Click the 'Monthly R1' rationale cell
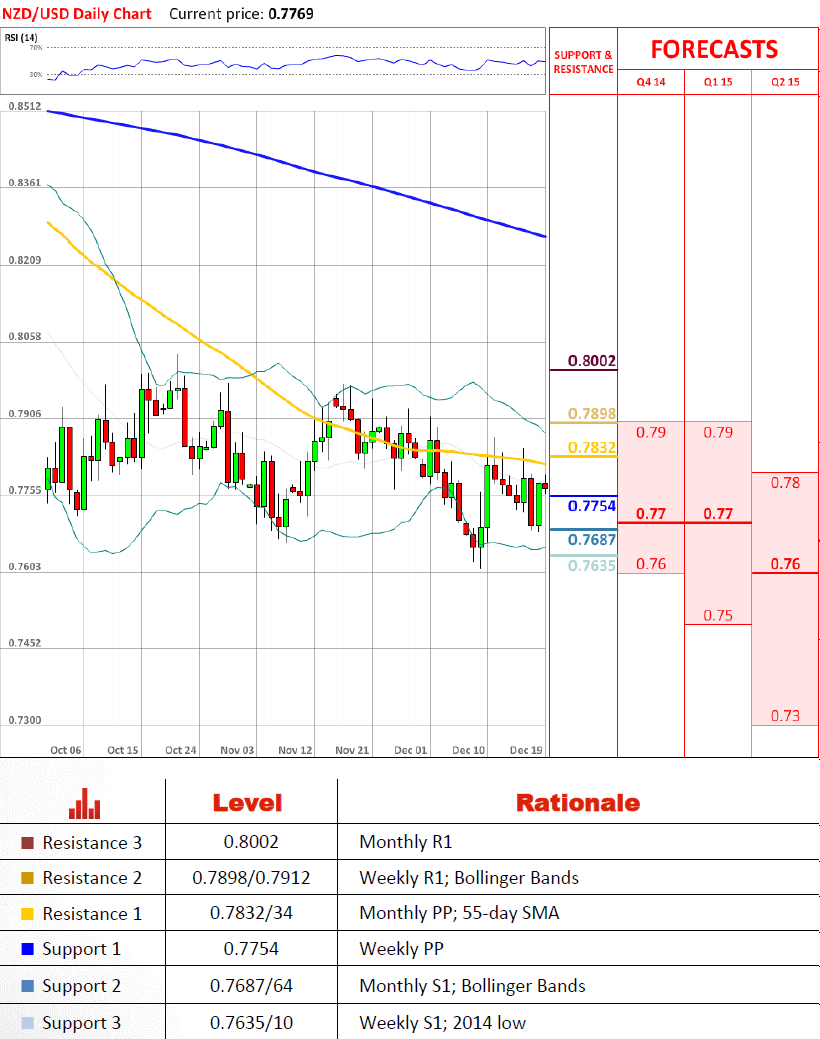Image resolution: width=820 pixels, height=1039 pixels. (x=406, y=842)
